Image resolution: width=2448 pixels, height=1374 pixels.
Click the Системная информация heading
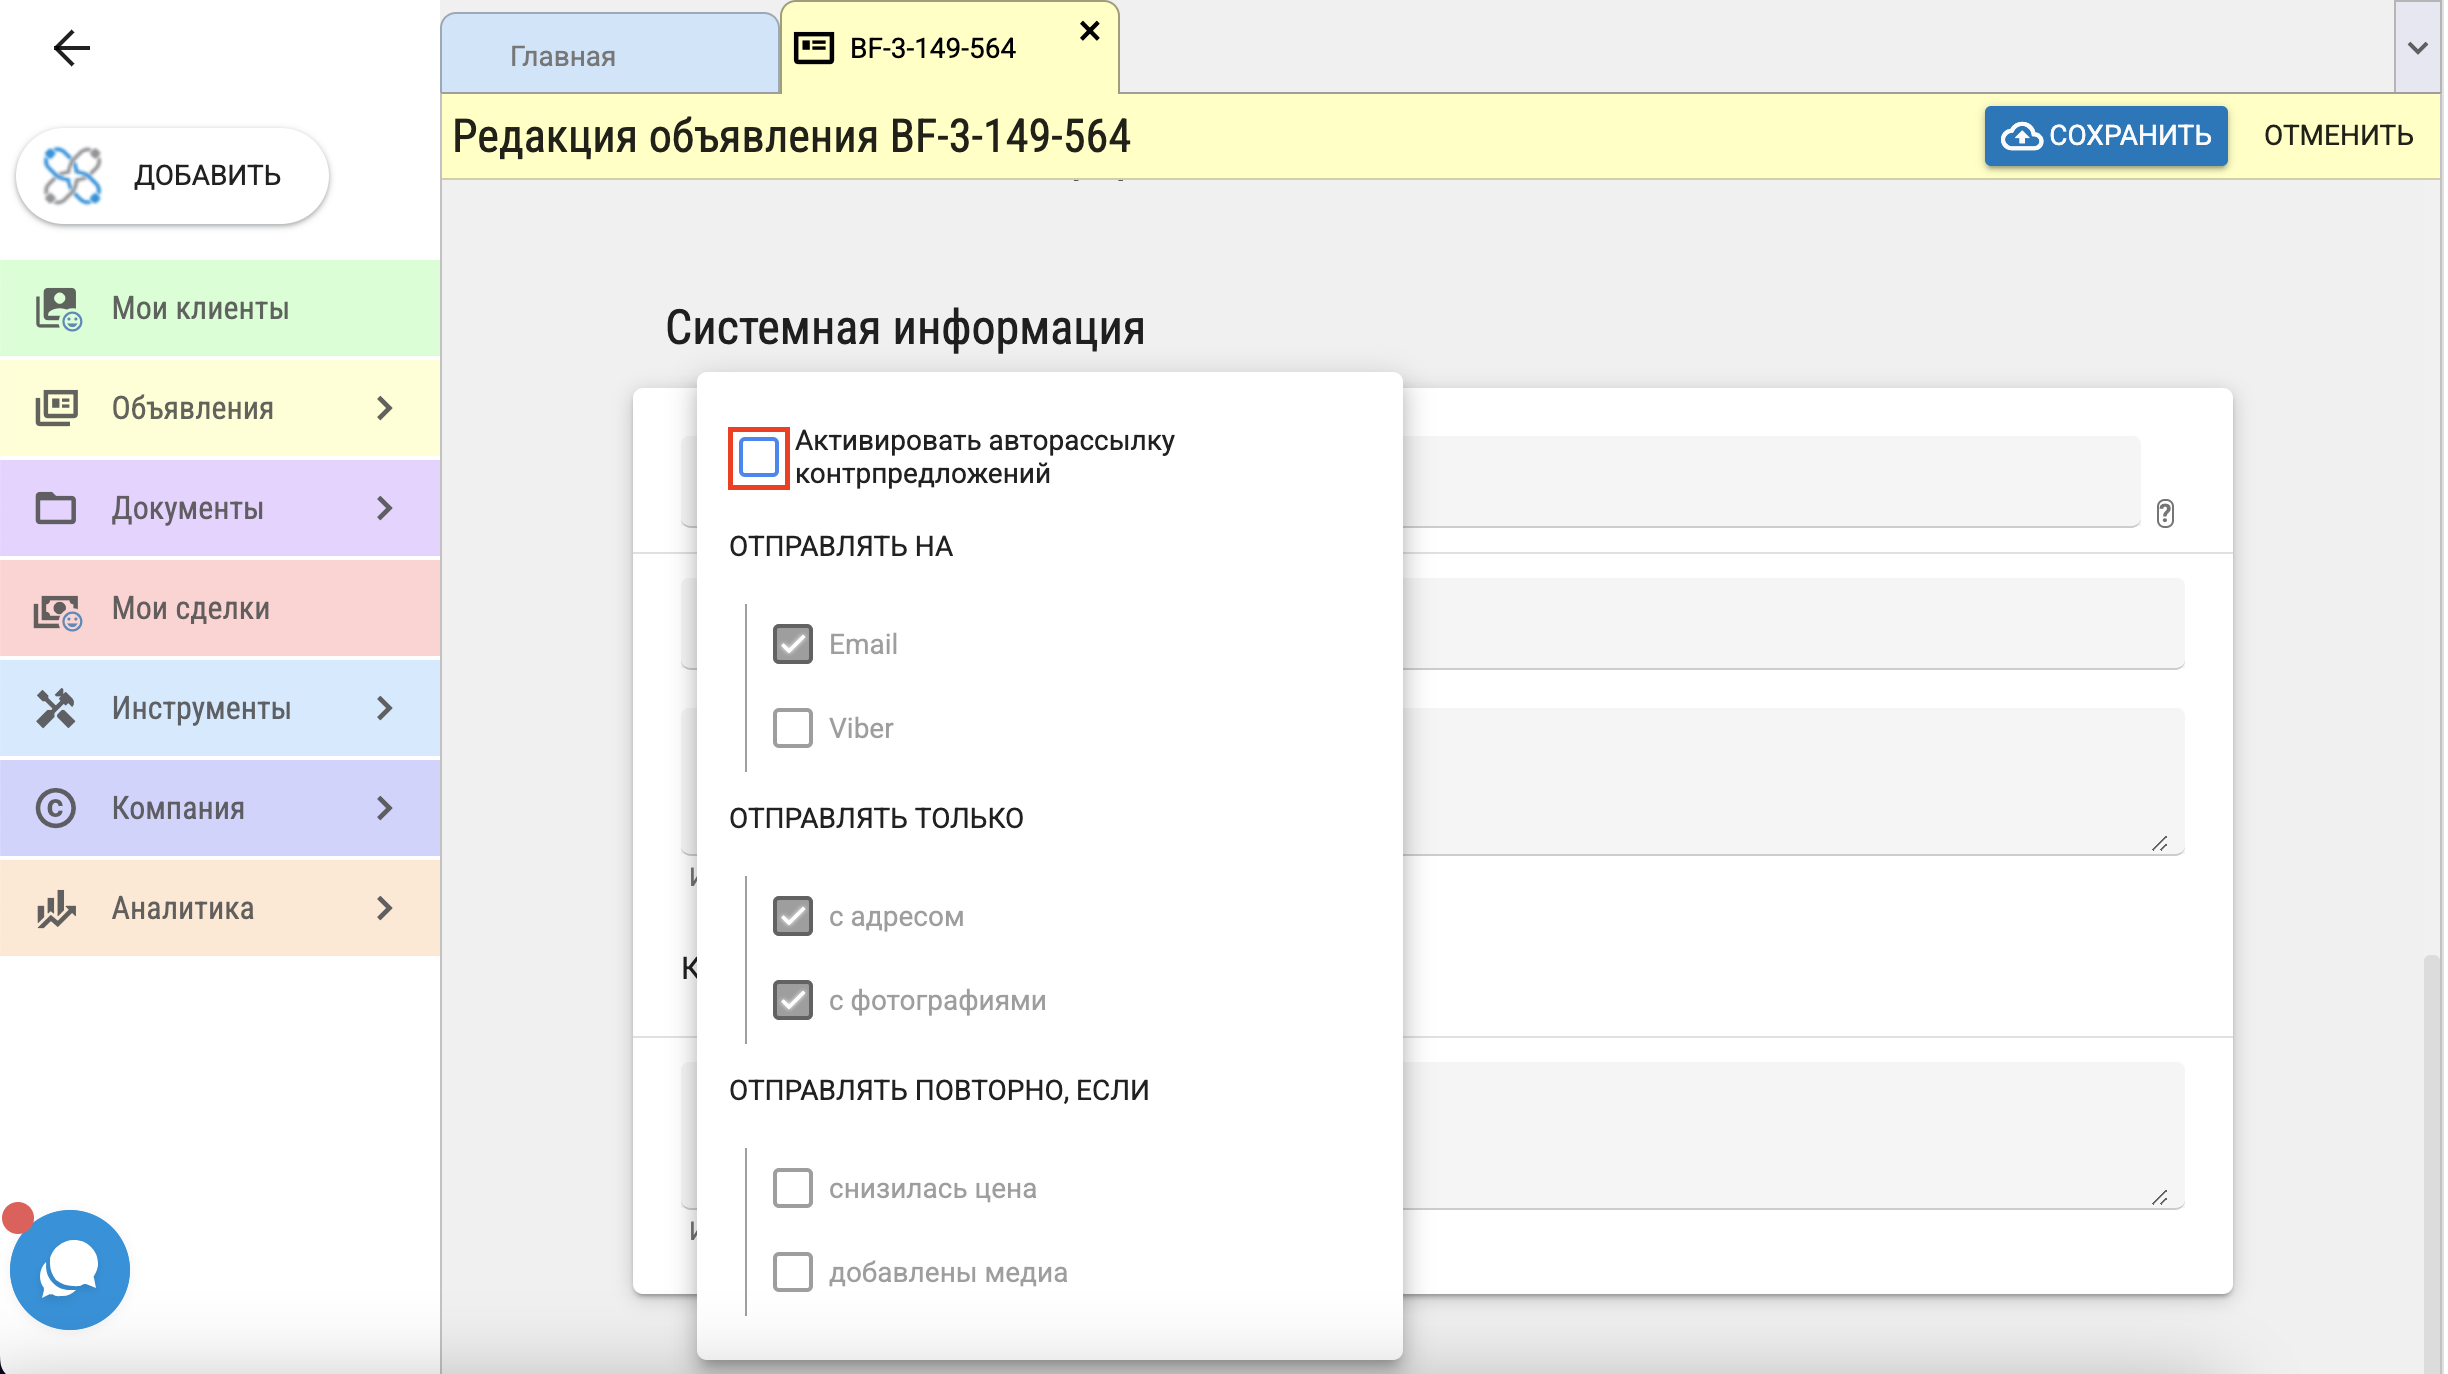click(905, 328)
